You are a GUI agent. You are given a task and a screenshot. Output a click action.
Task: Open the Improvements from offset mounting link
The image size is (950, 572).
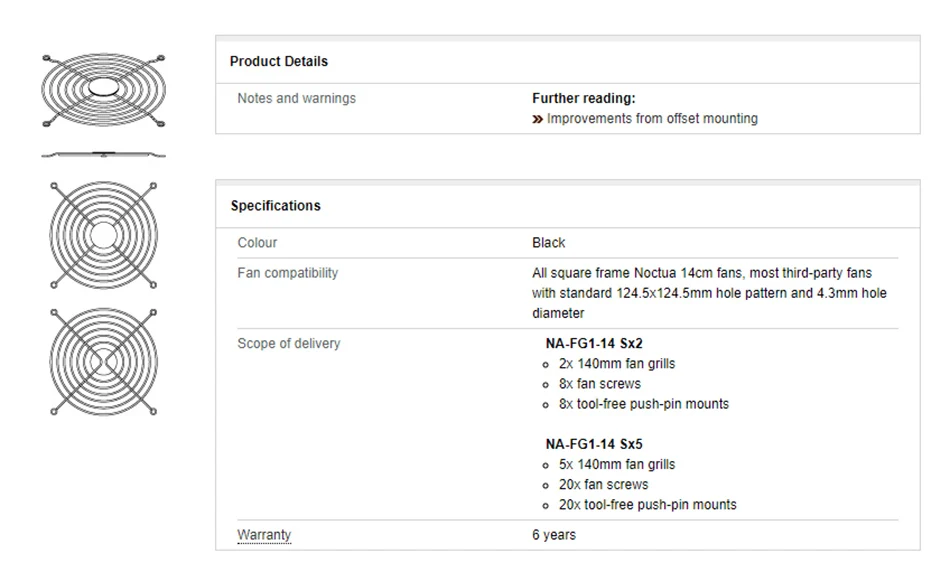[x=652, y=118]
